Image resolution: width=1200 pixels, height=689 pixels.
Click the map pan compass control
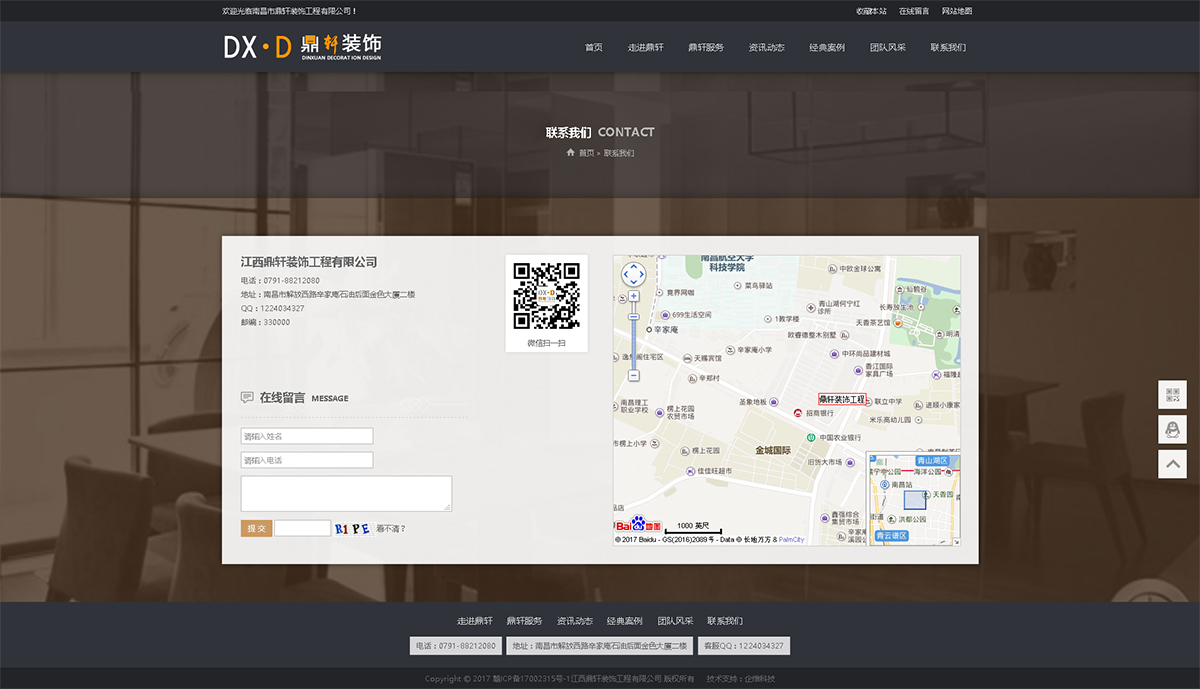point(633,274)
